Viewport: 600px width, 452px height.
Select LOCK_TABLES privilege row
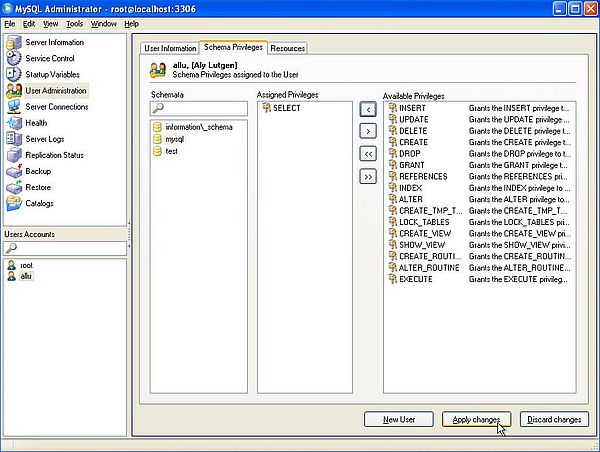(479, 222)
